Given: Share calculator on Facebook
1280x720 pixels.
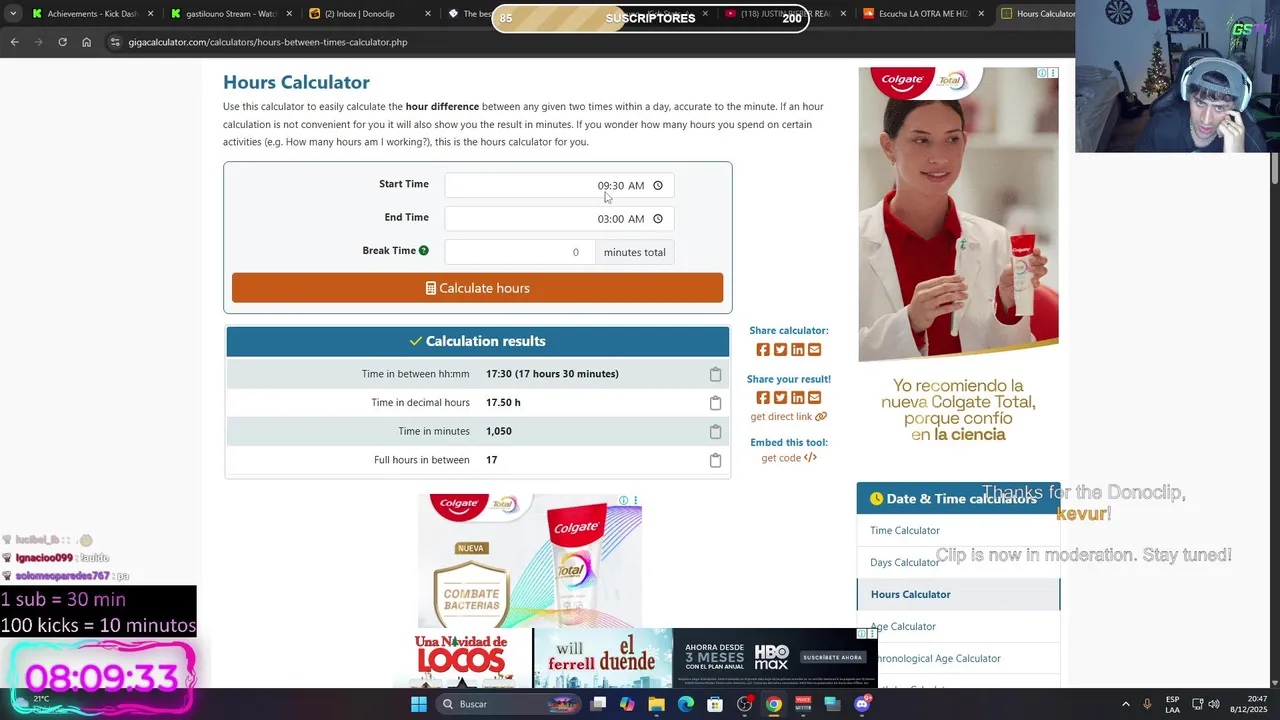Looking at the screenshot, I should tap(763, 349).
